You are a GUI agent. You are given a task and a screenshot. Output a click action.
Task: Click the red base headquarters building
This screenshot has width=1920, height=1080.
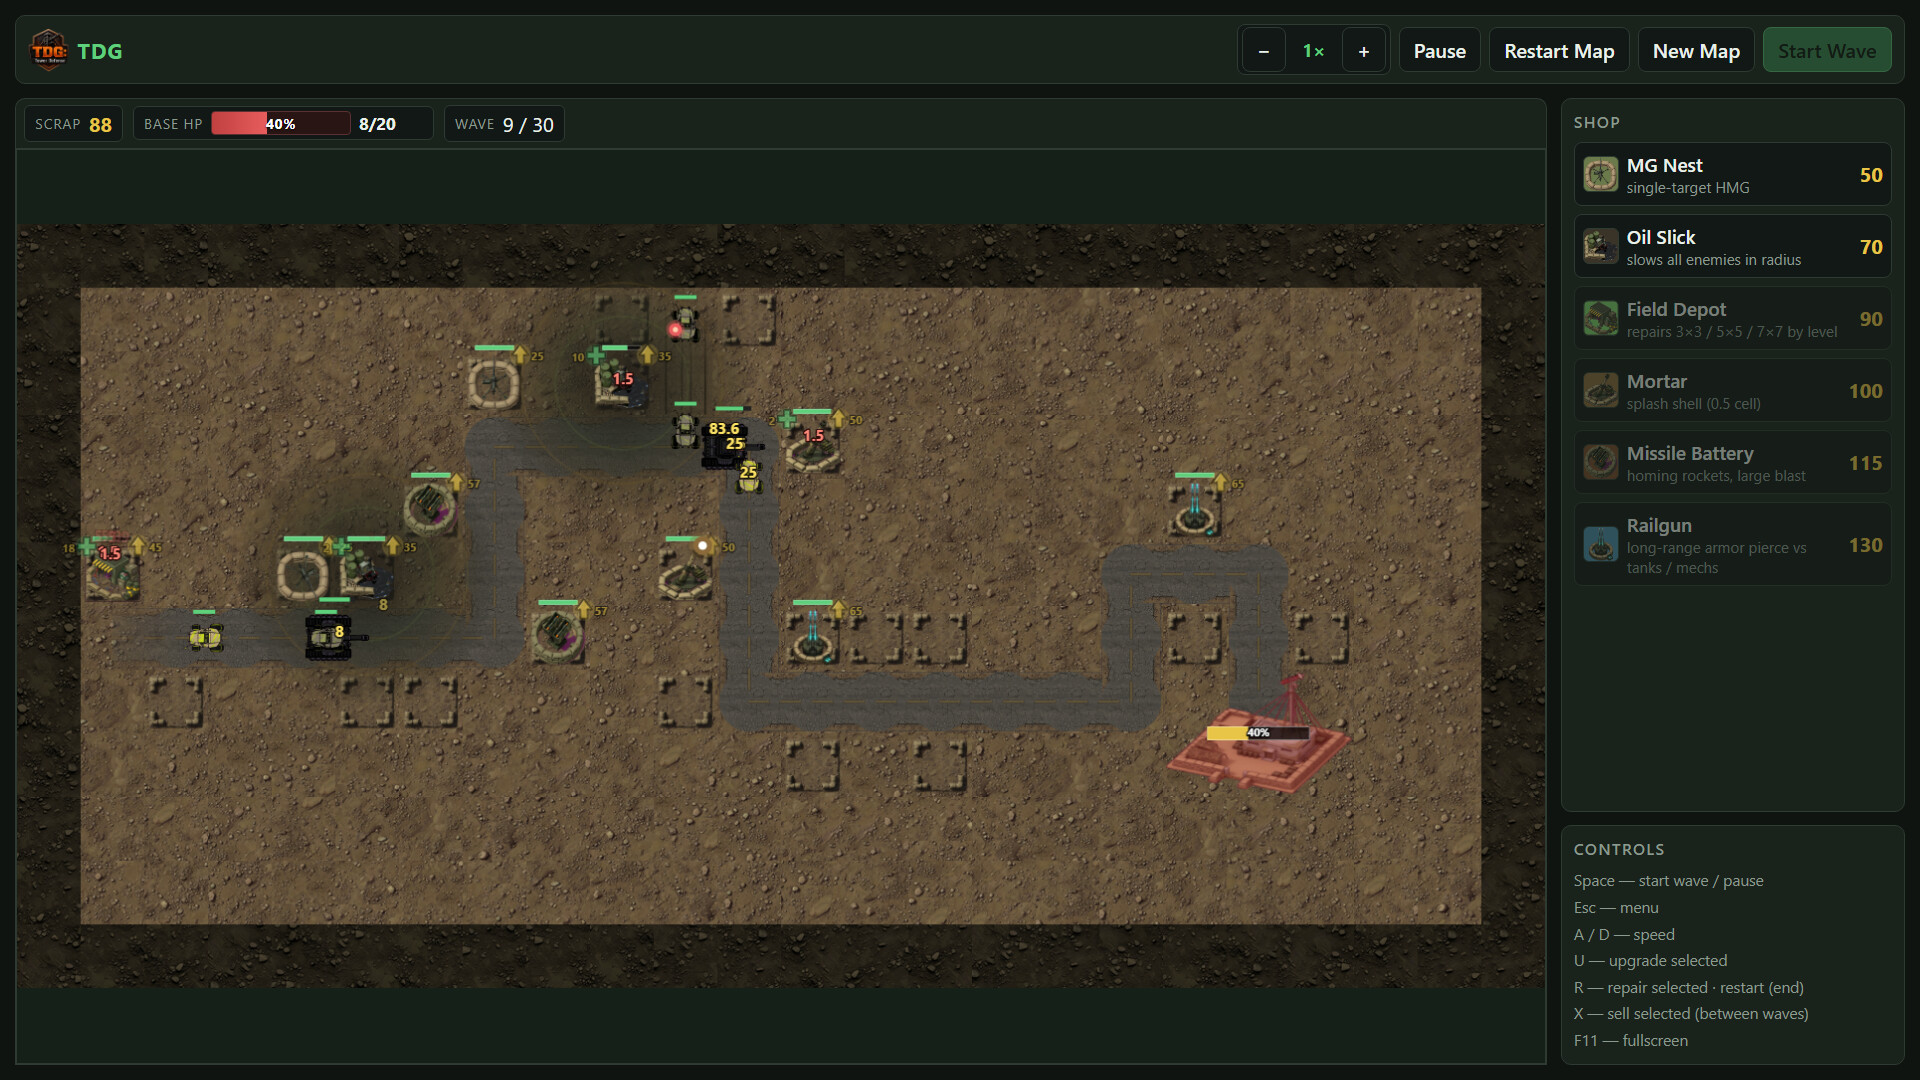1259,740
